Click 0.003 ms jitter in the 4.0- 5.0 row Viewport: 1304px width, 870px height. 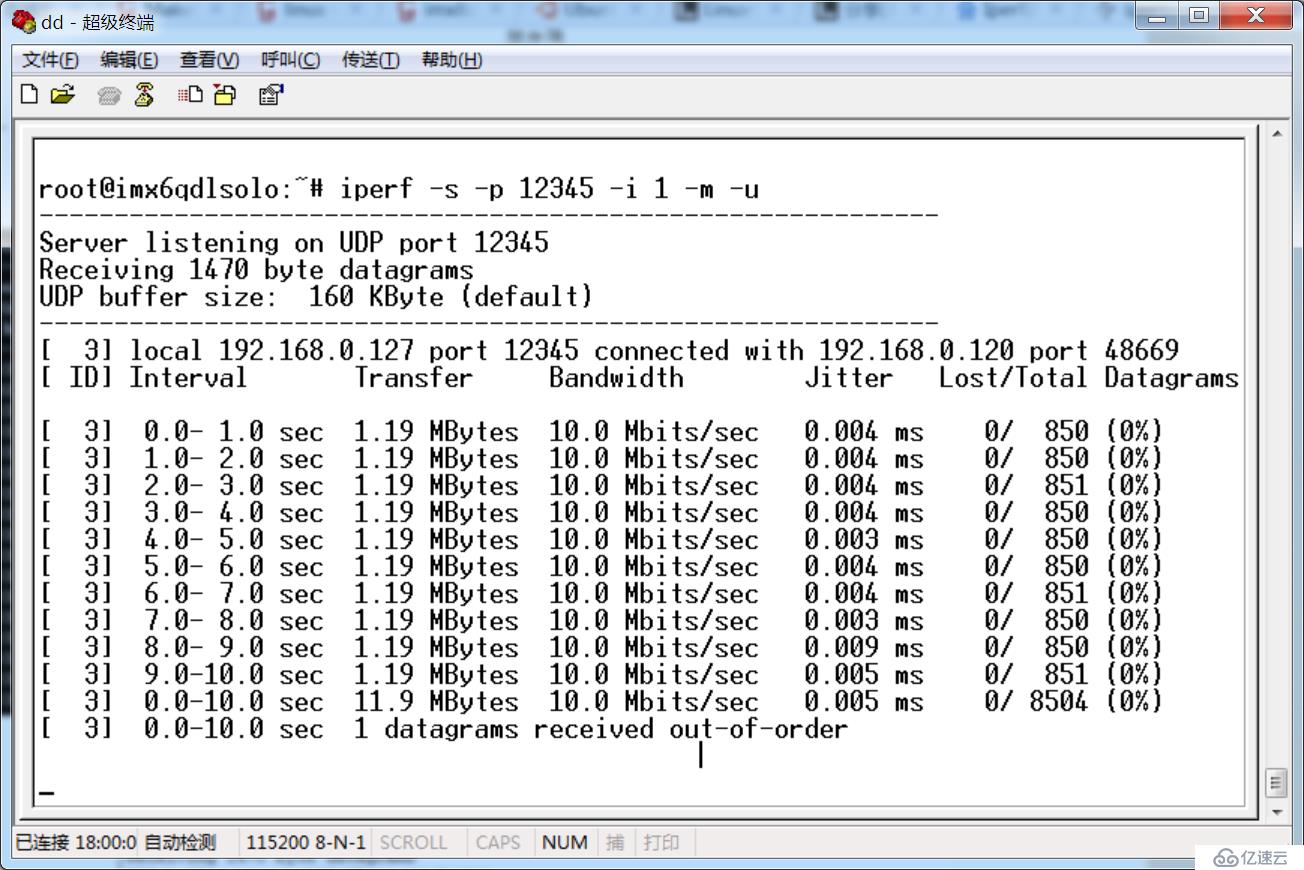pyautogui.click(x=864, y=539)
